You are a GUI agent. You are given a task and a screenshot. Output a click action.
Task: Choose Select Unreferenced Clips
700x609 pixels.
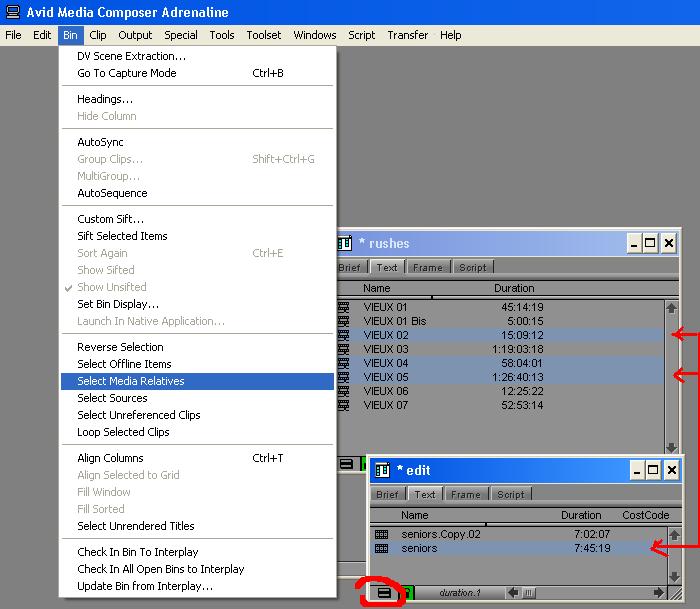click(197, 415)
